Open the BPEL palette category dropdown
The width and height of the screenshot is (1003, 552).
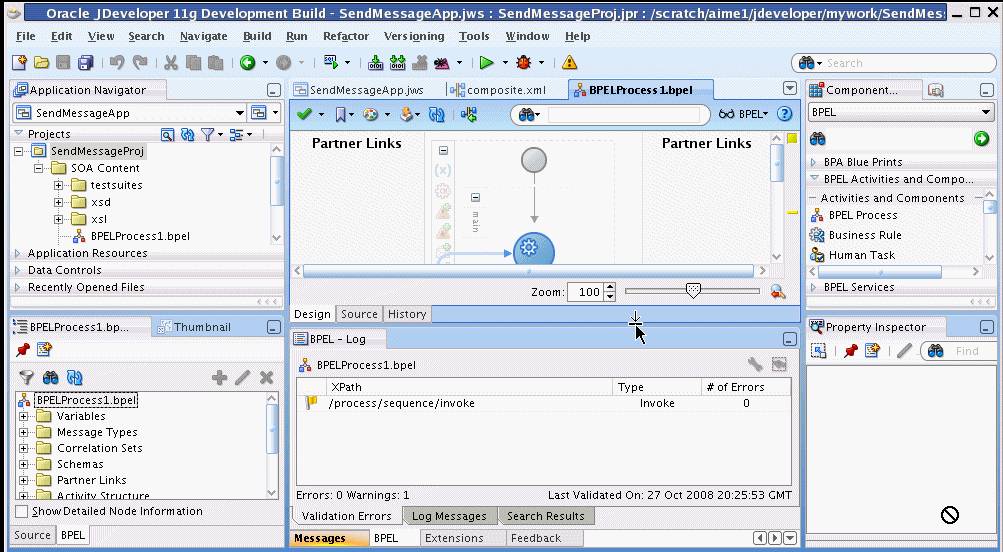[986, 112]
